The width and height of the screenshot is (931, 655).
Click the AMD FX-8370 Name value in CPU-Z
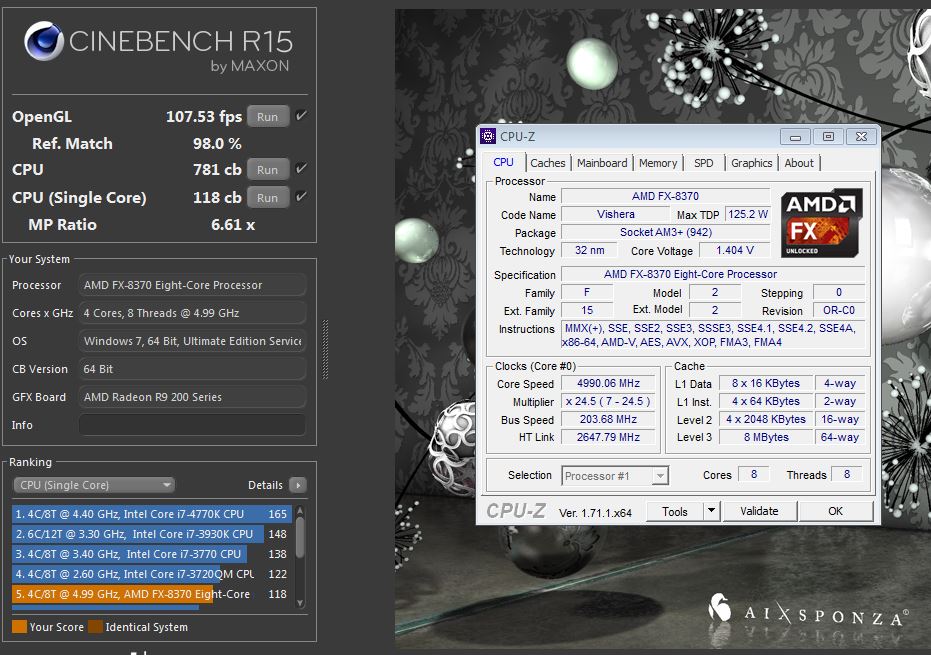pos(665,196)
